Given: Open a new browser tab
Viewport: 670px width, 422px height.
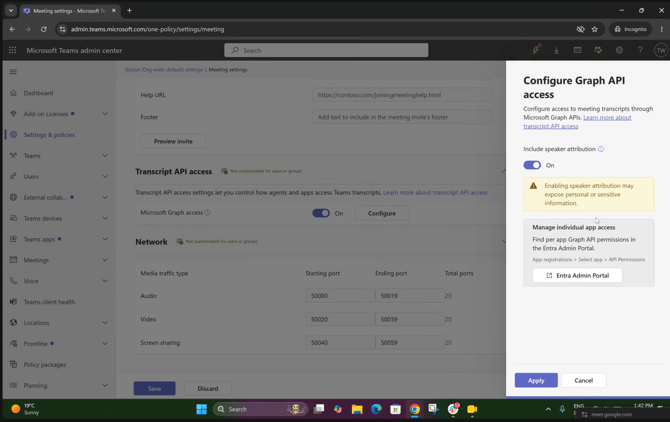Looking at the screenshot, I should click(x=129, y=11).
